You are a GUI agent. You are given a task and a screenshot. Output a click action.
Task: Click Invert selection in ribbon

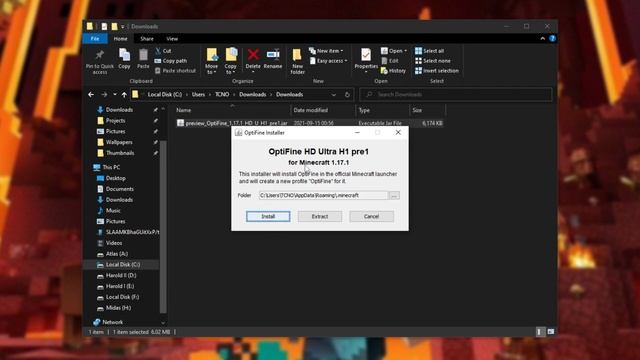tap(436, 71)
